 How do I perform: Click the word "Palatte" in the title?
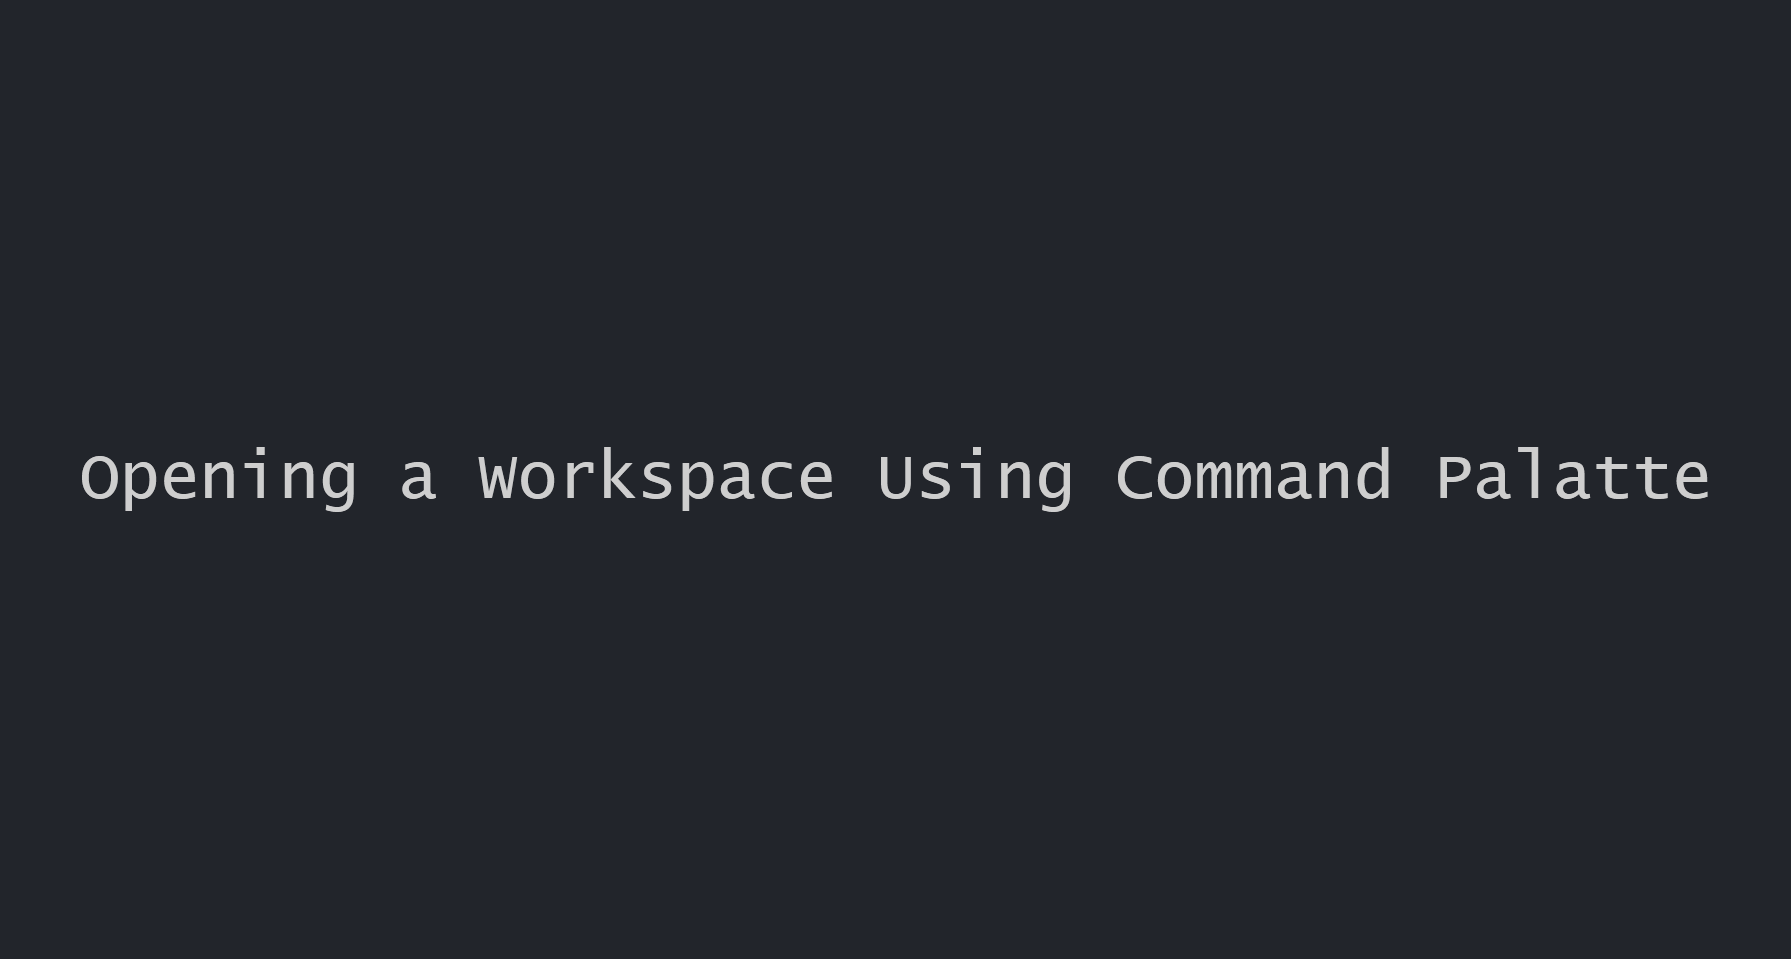1573,477
